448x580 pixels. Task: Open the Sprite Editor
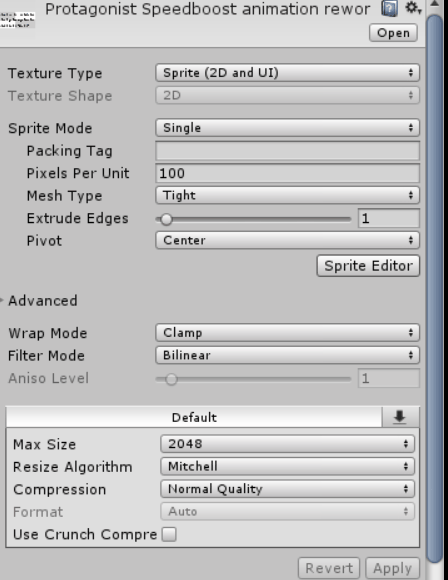click(368, 266)
